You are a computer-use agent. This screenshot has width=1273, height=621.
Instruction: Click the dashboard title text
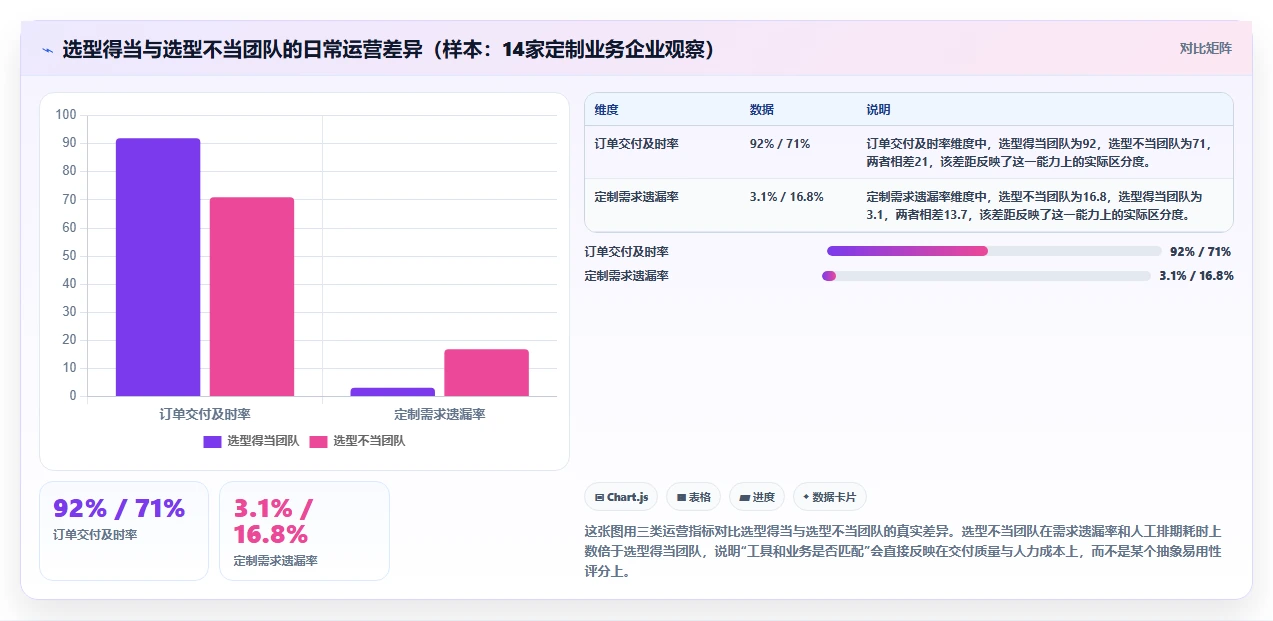coord(388,49)
